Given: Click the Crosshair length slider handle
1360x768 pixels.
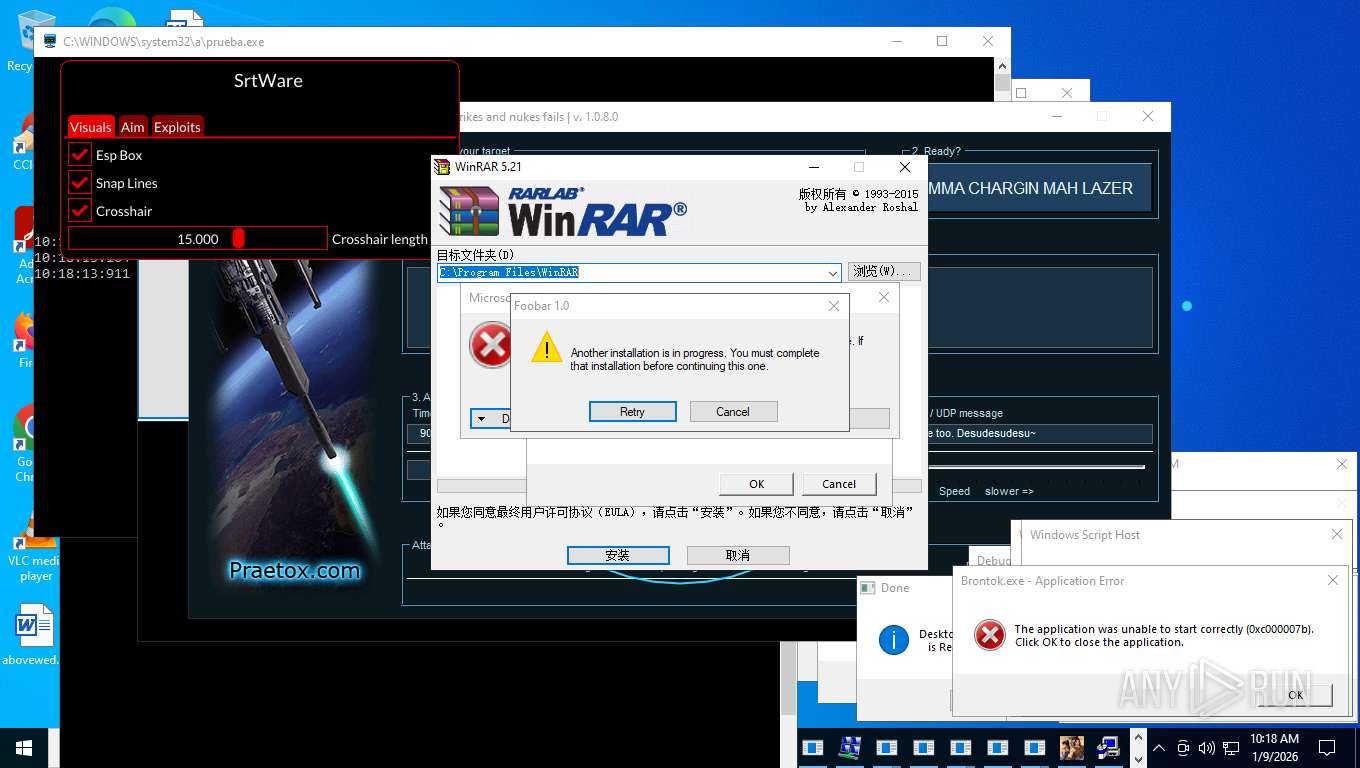Looking at the screenshot, I should pyautogui.click(x=238, y=238).
